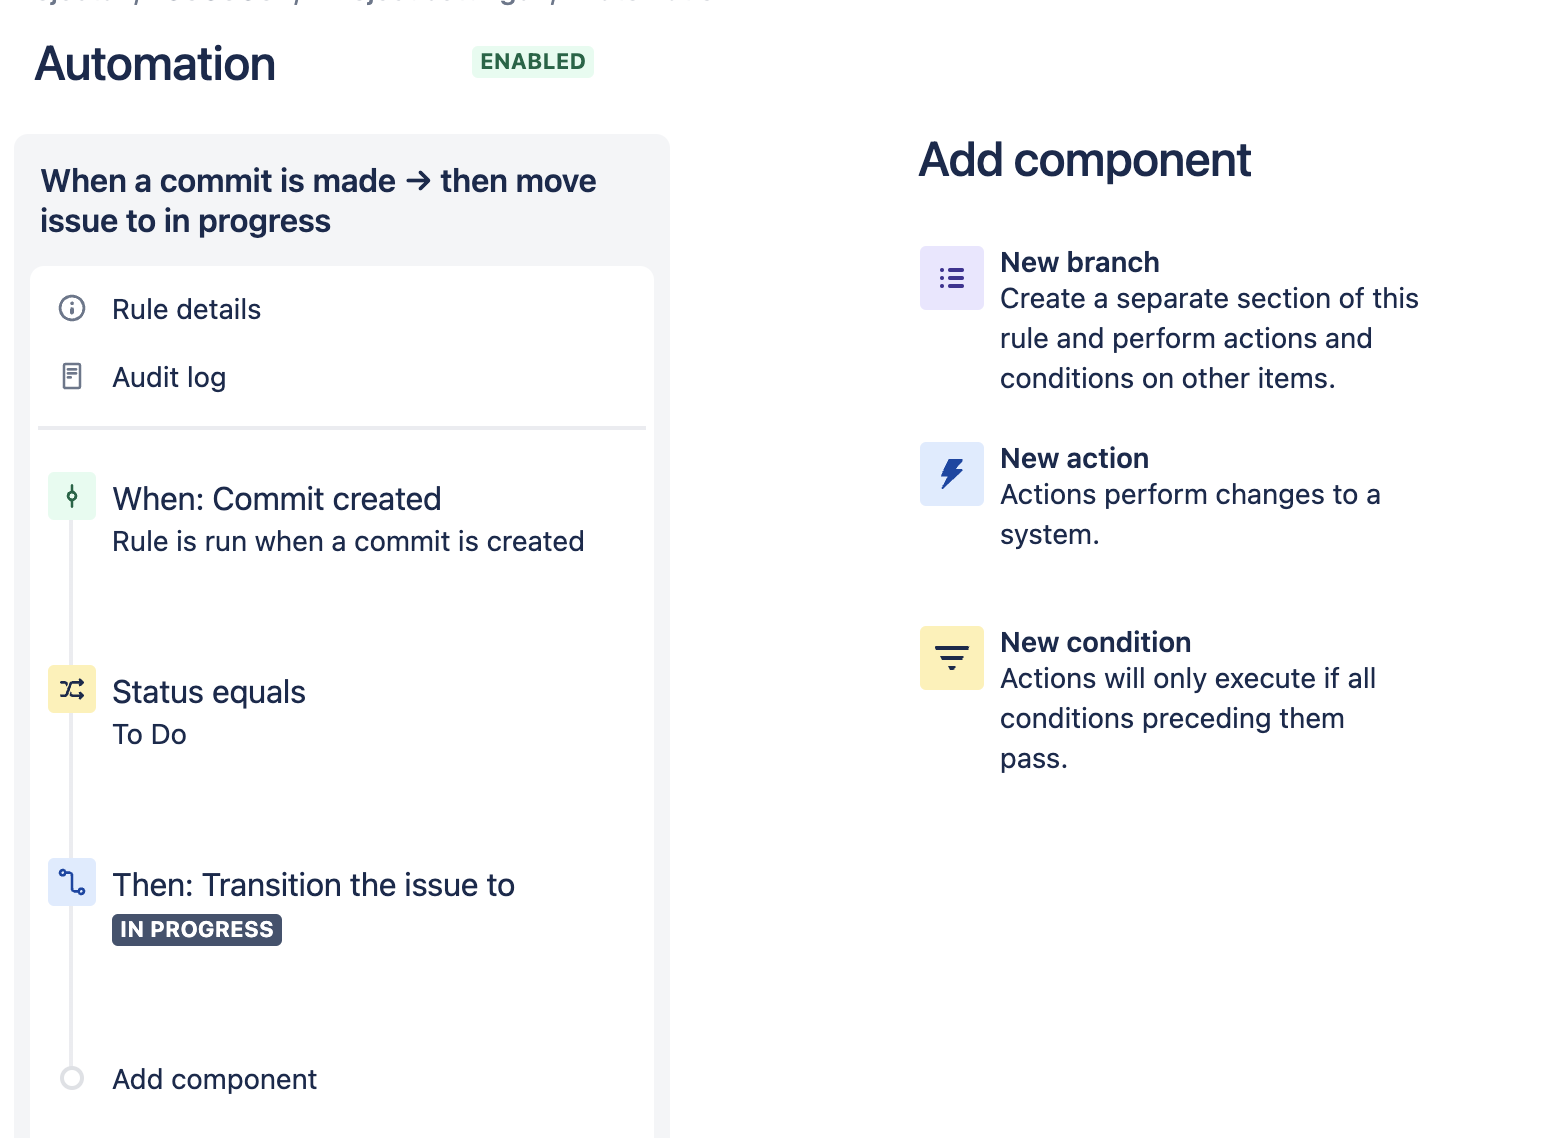Click the Add component circle node

(72, 1078)
